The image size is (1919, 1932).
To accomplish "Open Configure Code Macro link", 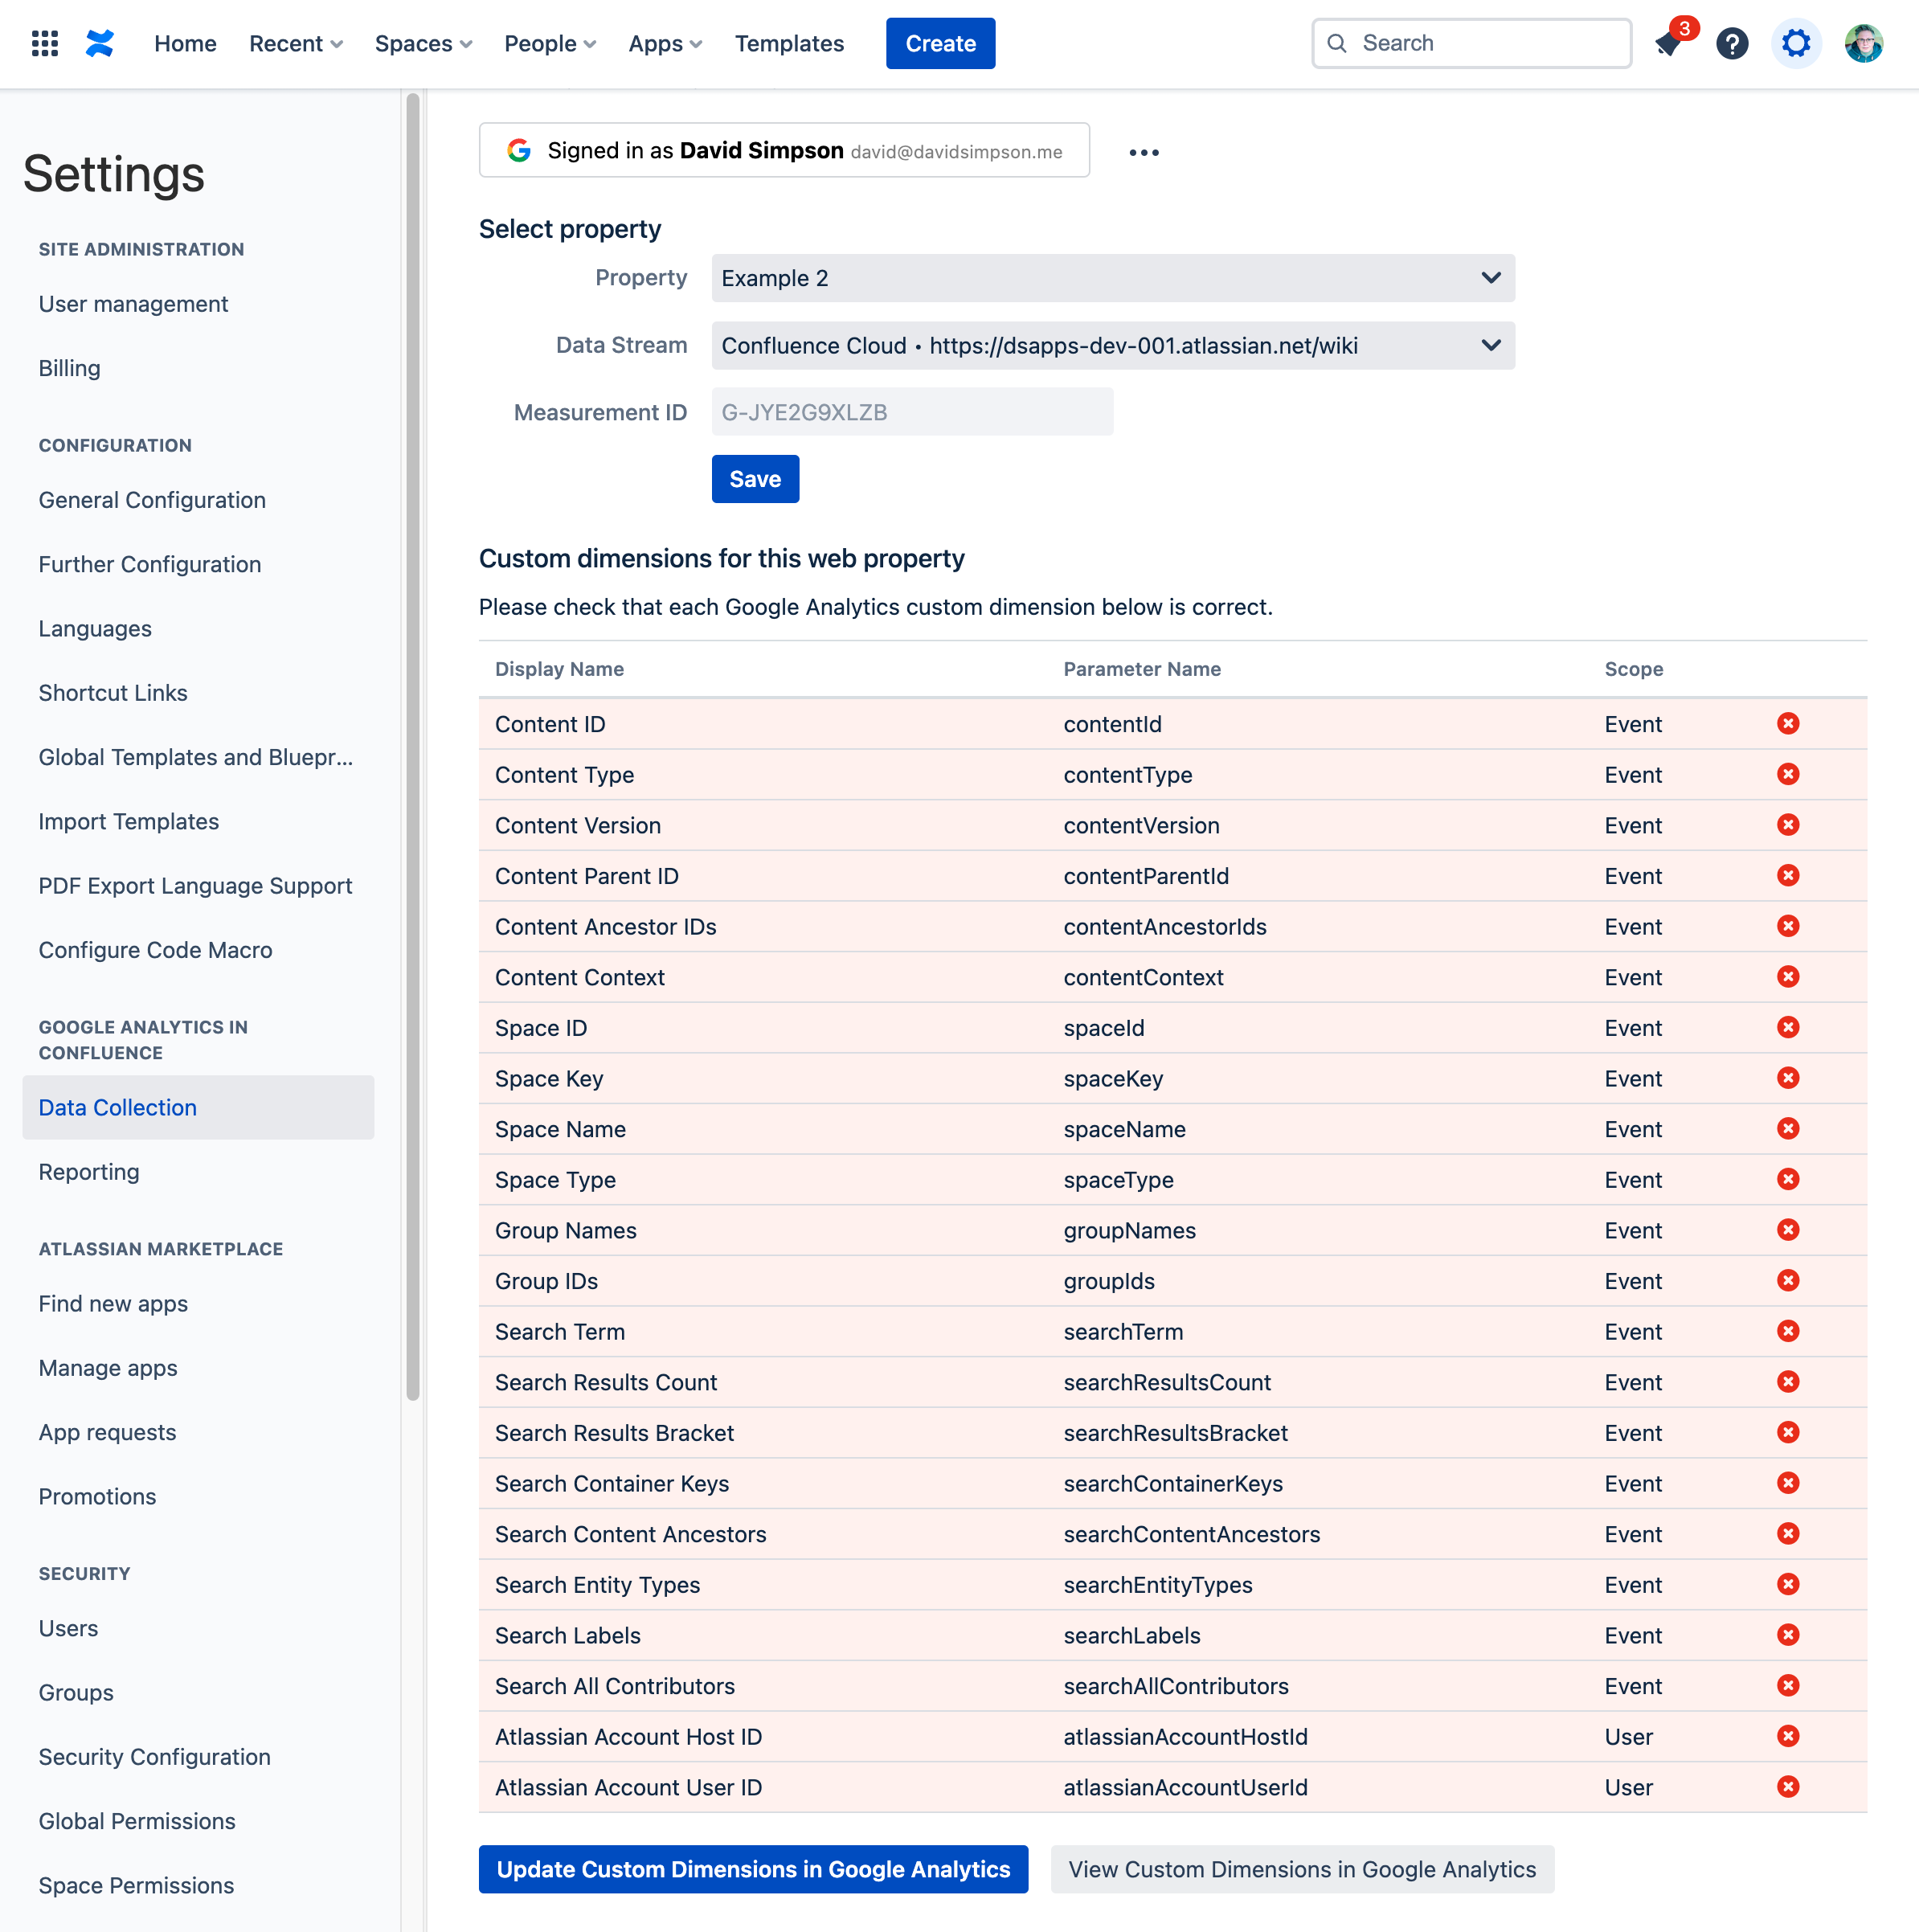I will (x=155, y=950).
